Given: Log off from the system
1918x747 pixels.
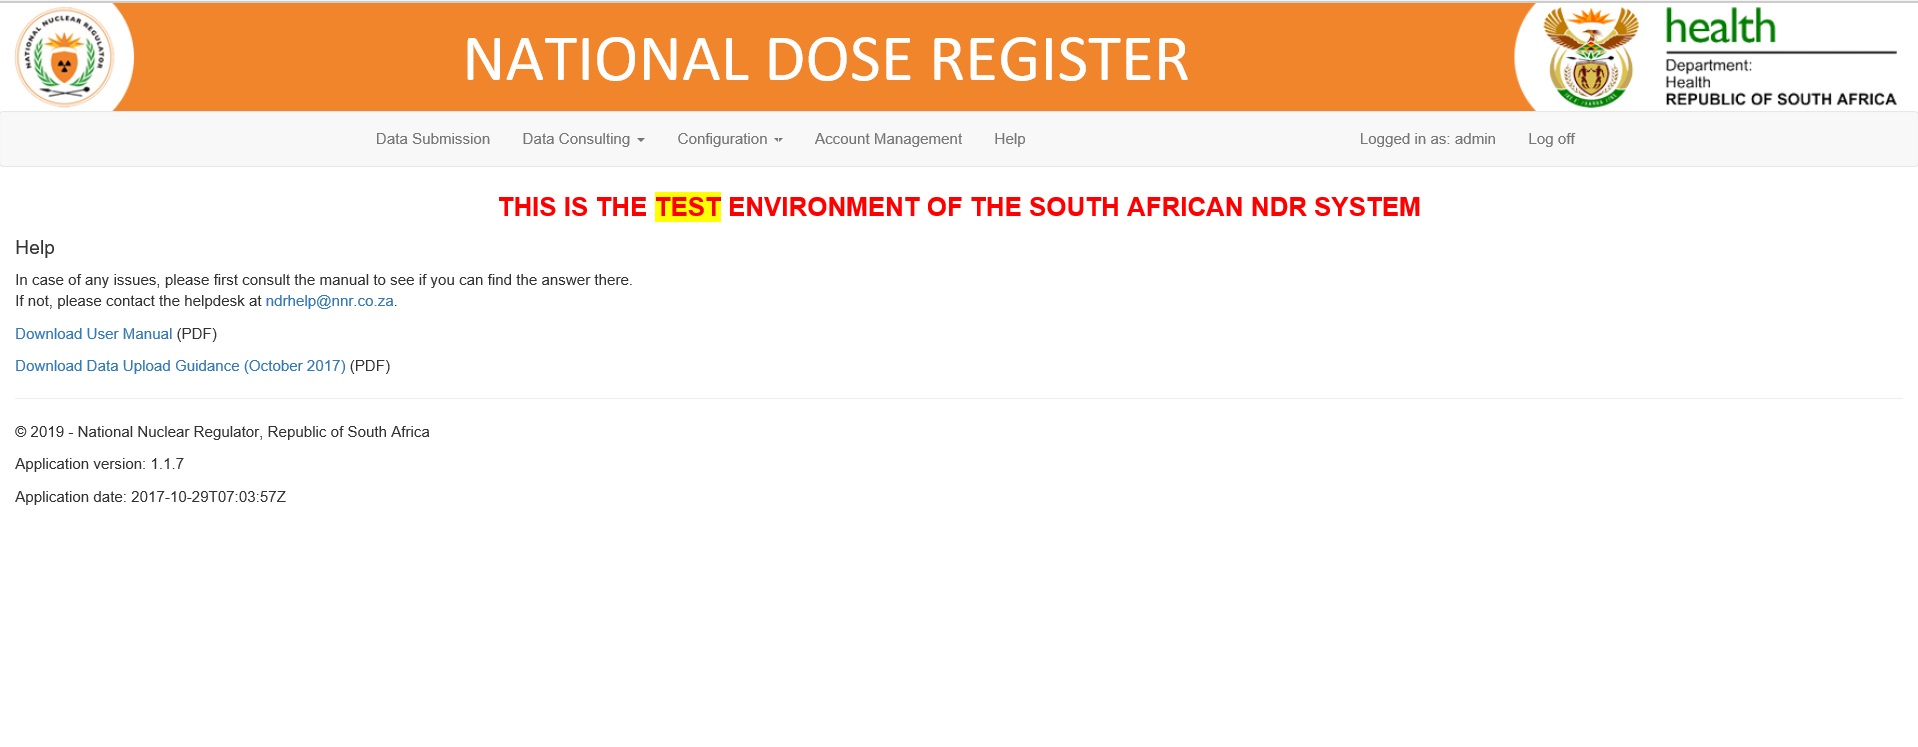Looking at the screenshot, I should [x=1550, y=139].
